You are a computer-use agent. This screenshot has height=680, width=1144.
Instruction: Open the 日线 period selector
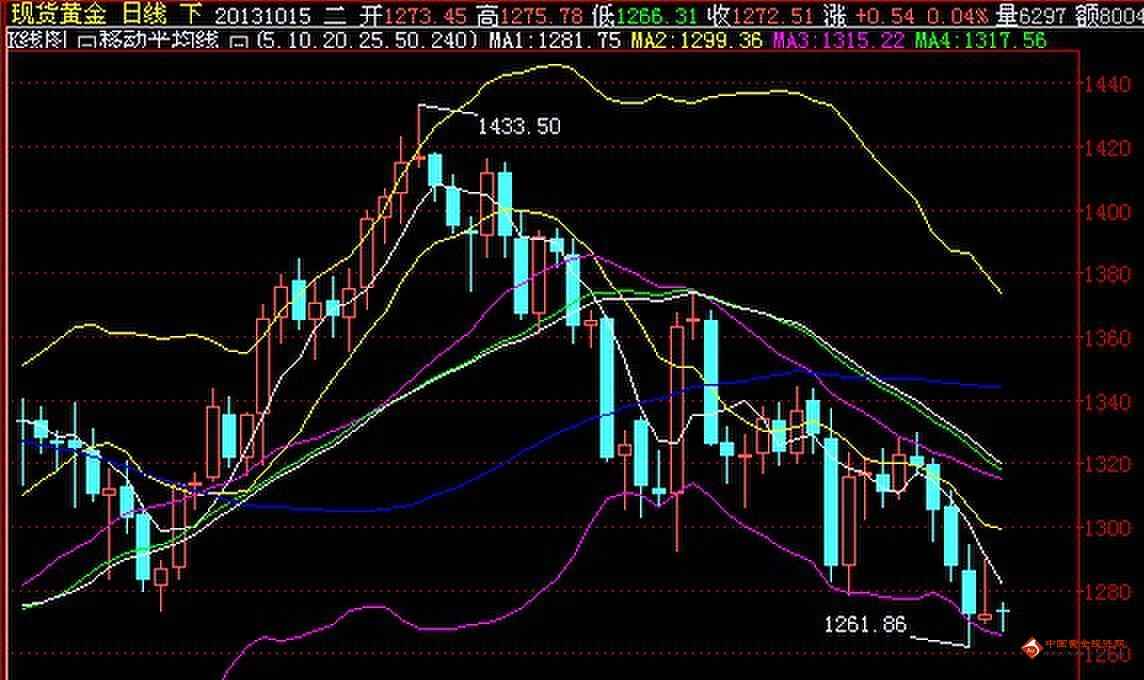click(146, 14)
